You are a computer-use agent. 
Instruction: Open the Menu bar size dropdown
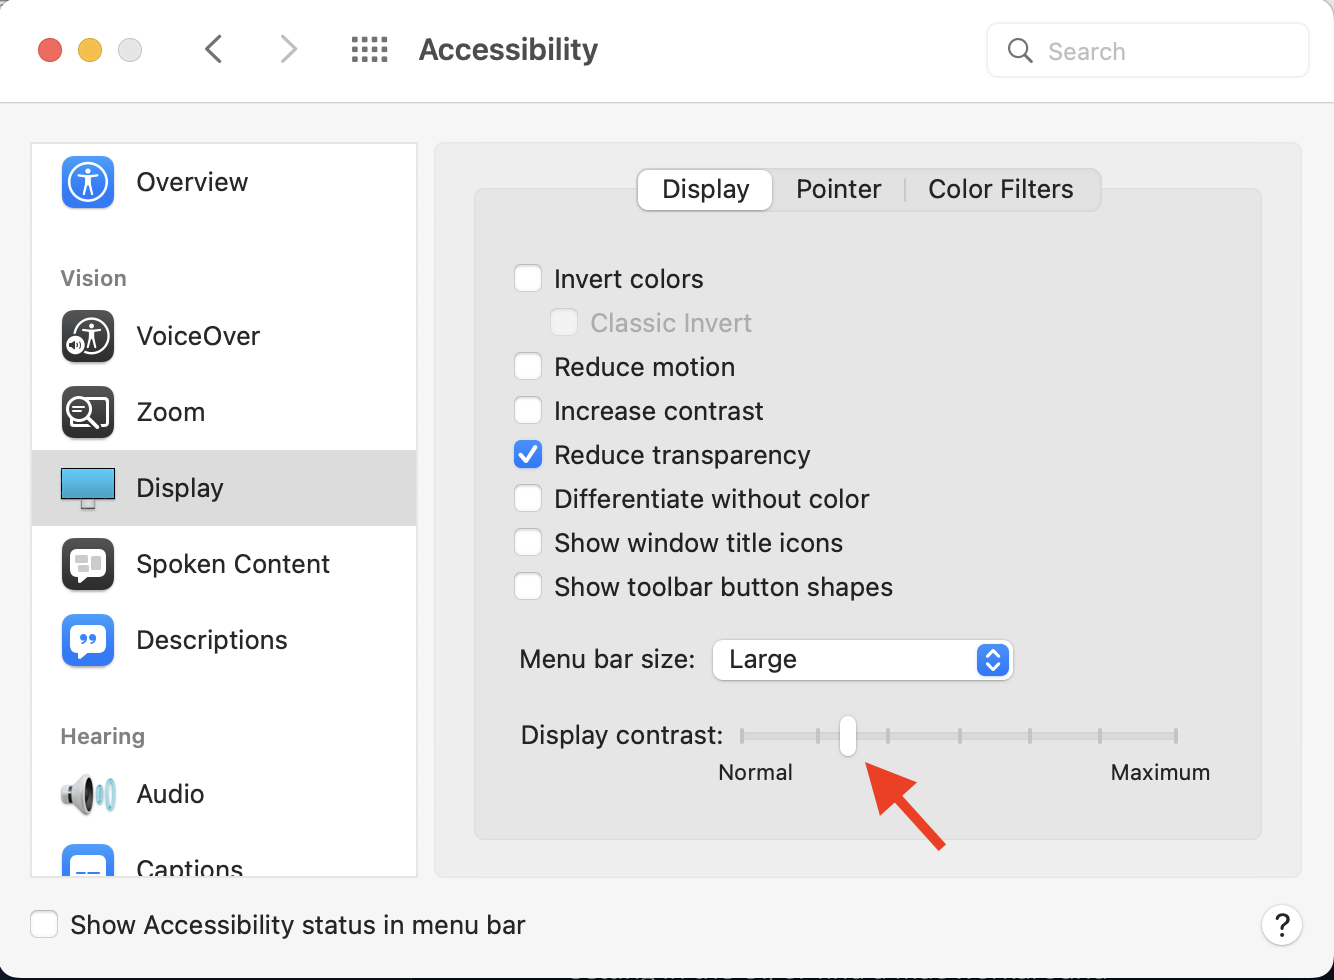point(862,660)
